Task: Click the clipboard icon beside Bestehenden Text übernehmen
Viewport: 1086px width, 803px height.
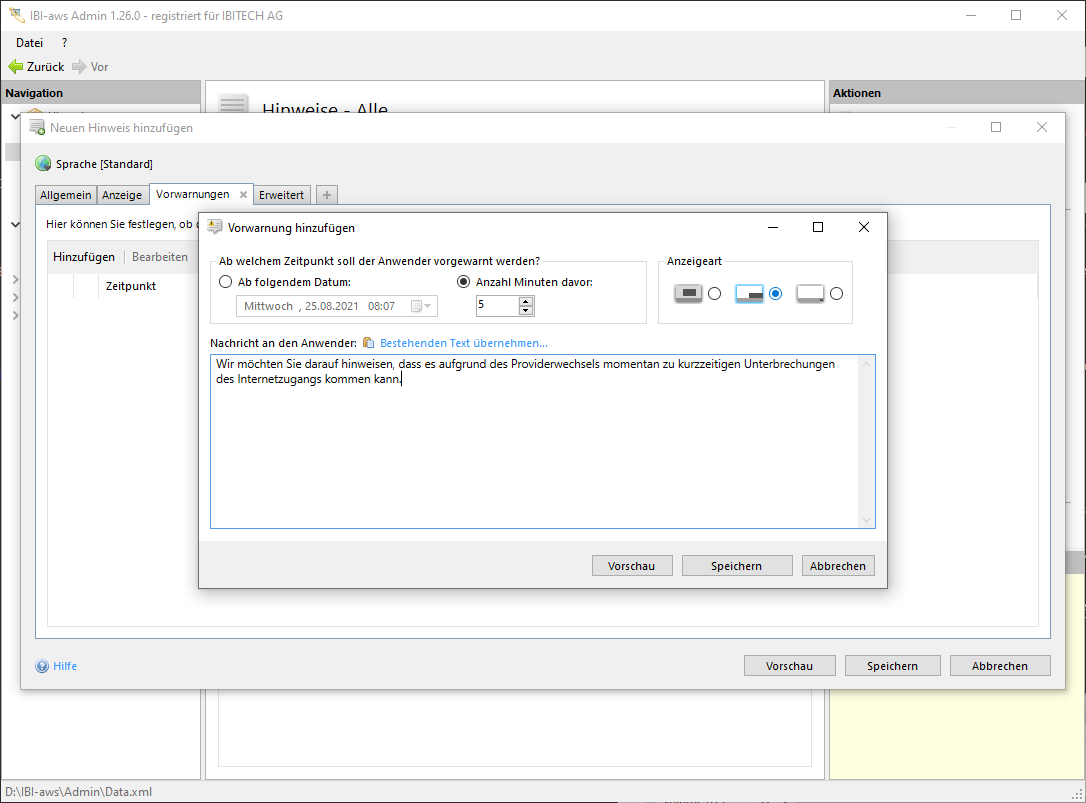Action: click(x=368, y=343)
